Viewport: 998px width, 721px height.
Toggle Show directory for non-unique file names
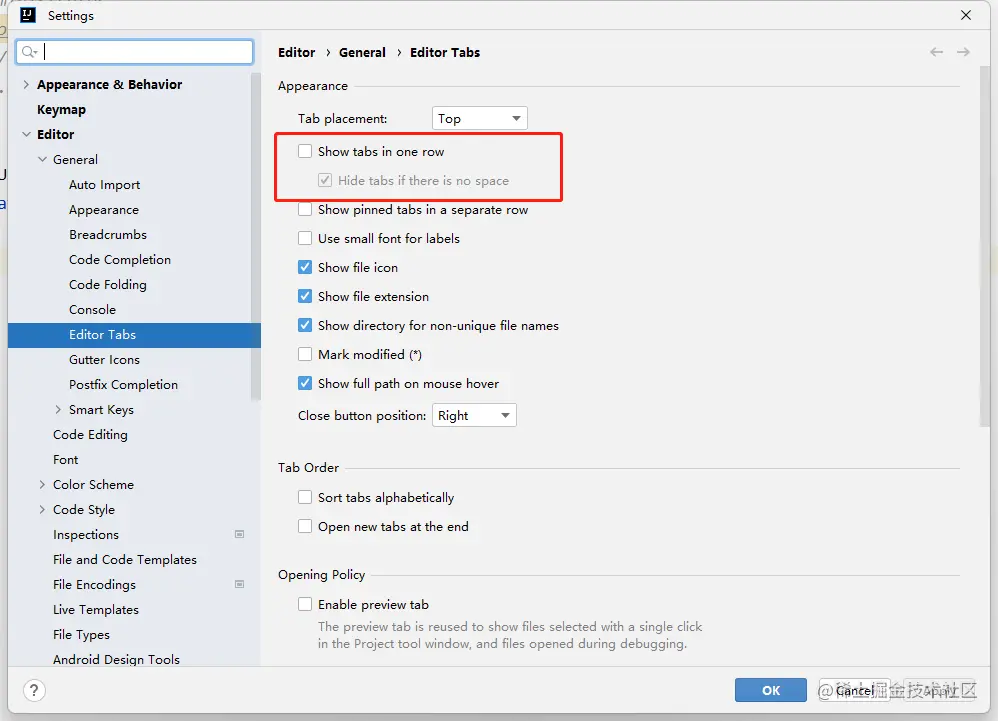click(305, 325)
